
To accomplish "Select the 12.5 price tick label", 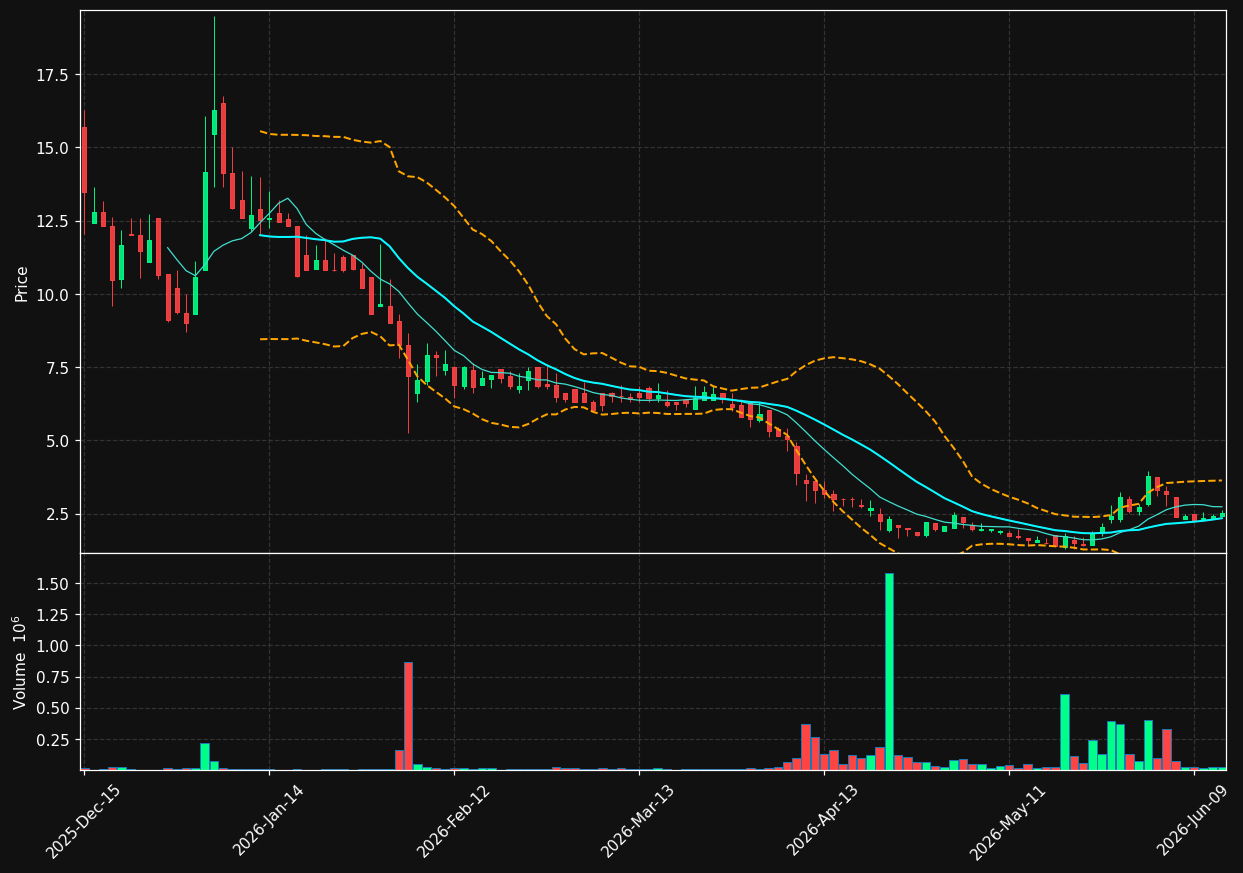I will [x=51, y=221].
